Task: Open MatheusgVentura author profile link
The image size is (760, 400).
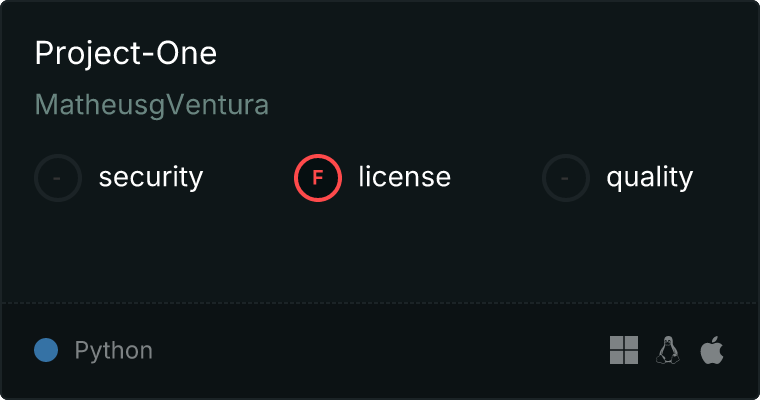Action: click(152, 105)
